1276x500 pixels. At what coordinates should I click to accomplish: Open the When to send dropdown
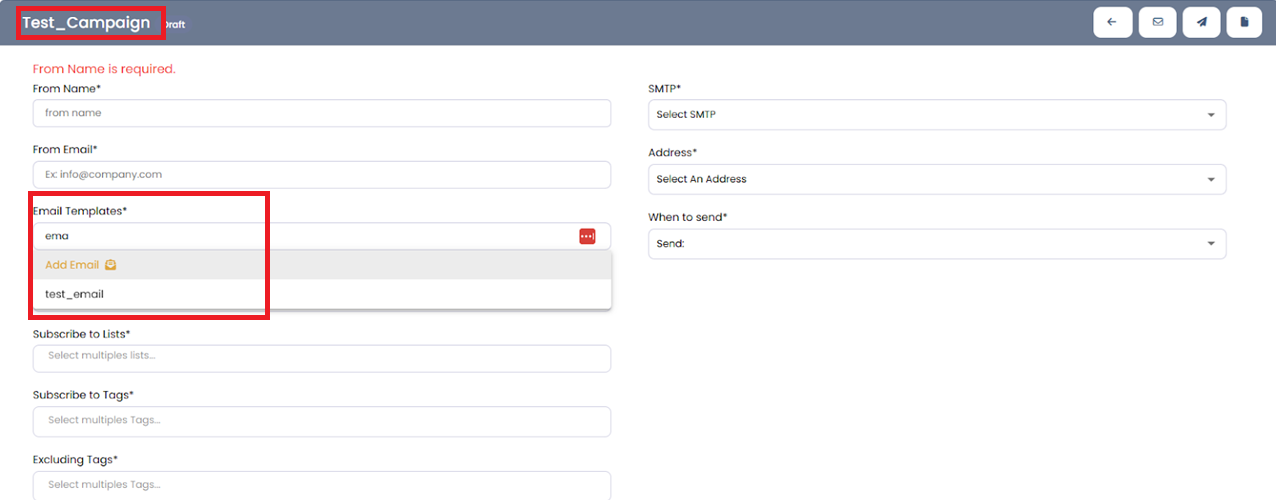[936, 244]
